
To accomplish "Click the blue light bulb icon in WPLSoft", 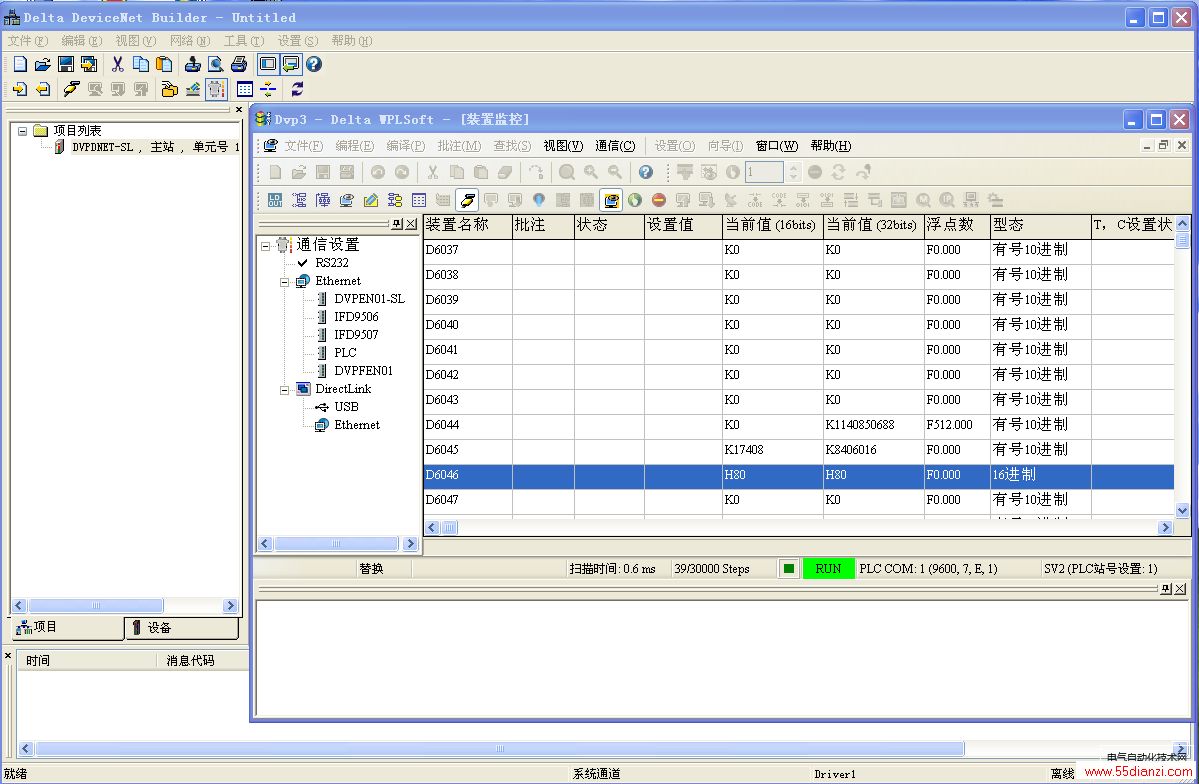I will pos(539,200).
